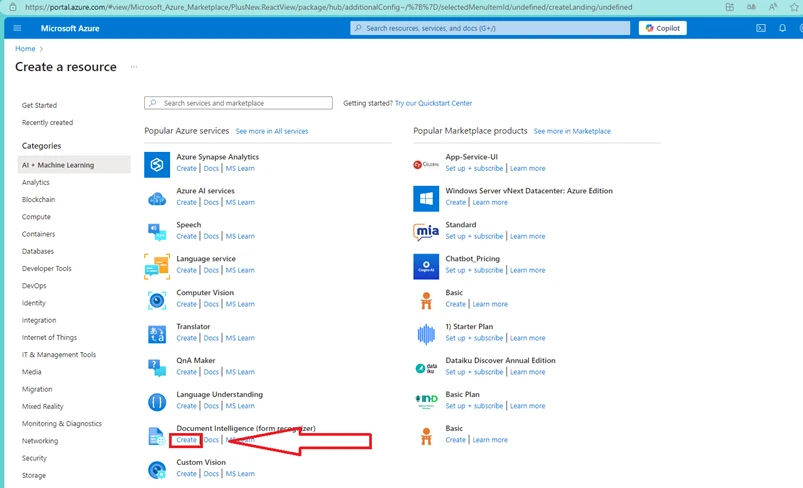Click the QnA Maker icon
This screenshot has height=488, width=803.
point(157,368)
